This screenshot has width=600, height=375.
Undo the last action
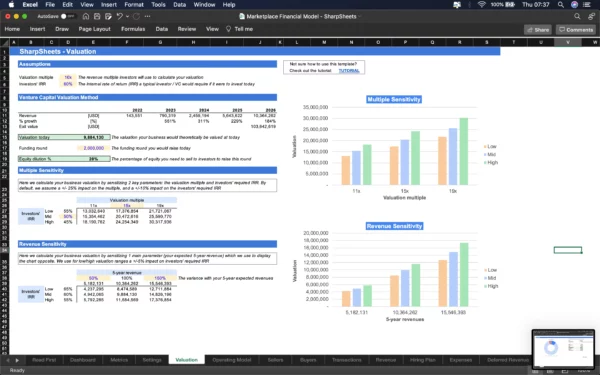(x=120, y=16)
